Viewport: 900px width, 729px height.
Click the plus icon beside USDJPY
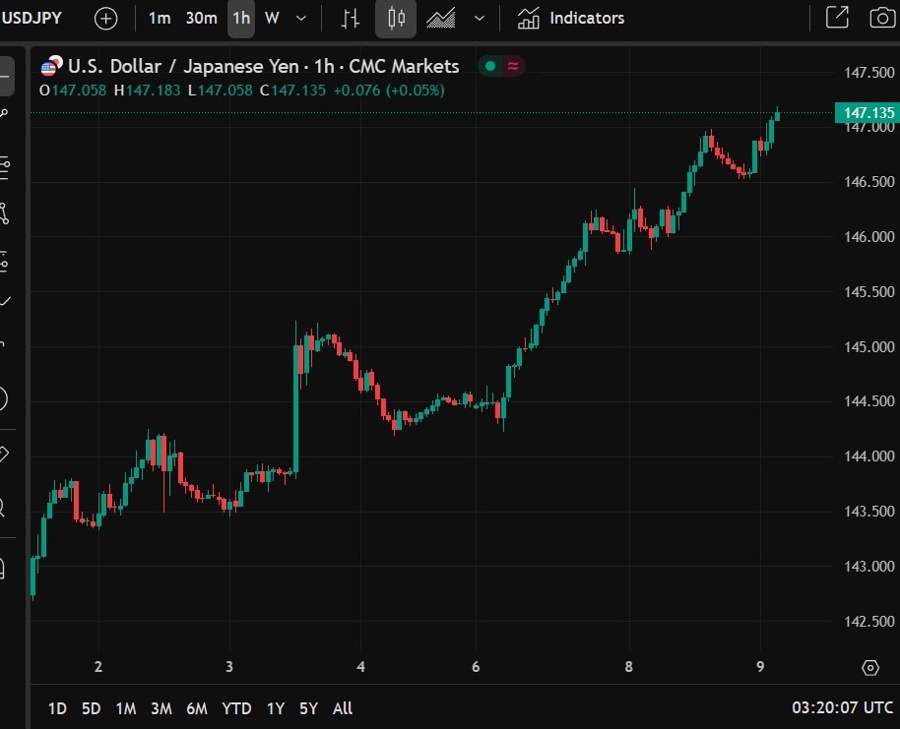point(105,18)
